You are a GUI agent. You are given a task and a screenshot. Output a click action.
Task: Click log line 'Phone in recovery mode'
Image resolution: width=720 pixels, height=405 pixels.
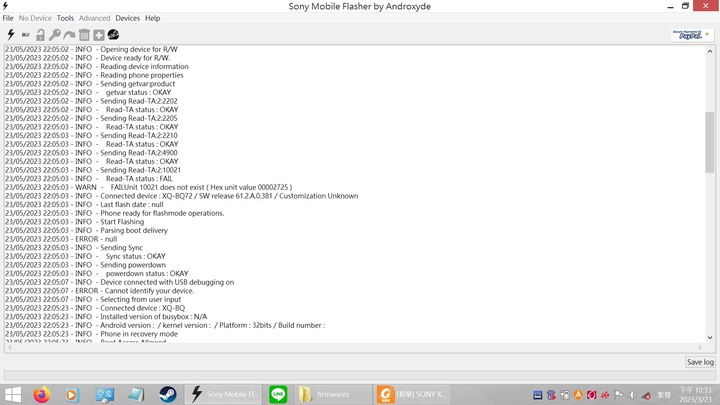[91, 334]
